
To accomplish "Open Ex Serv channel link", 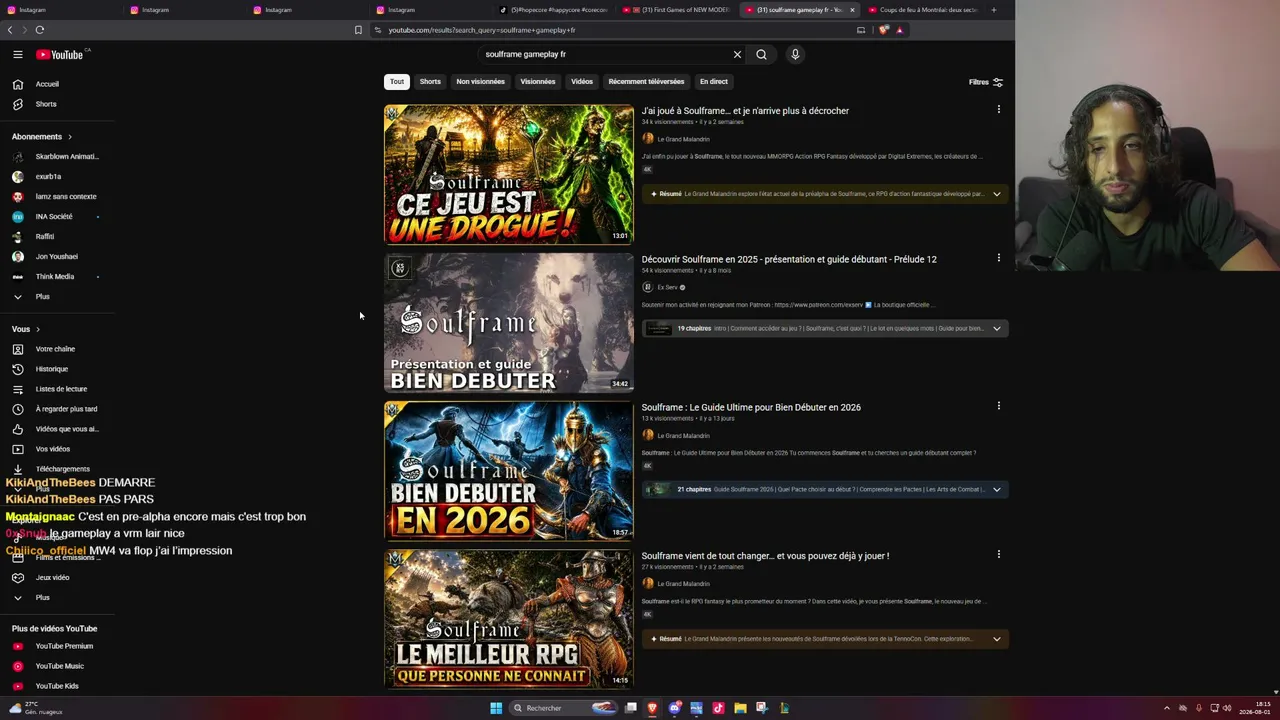I will tap(667, 287).
